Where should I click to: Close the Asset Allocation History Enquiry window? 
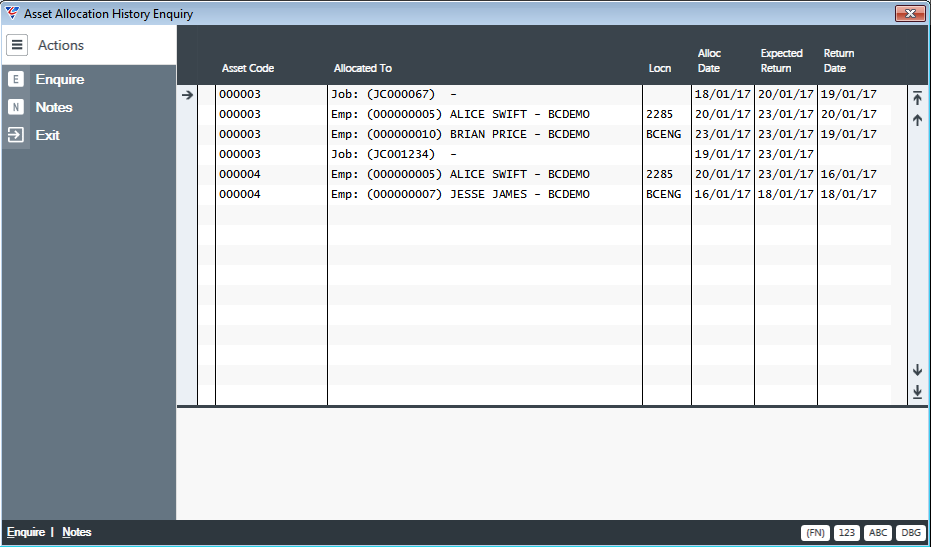coord(910,13)
